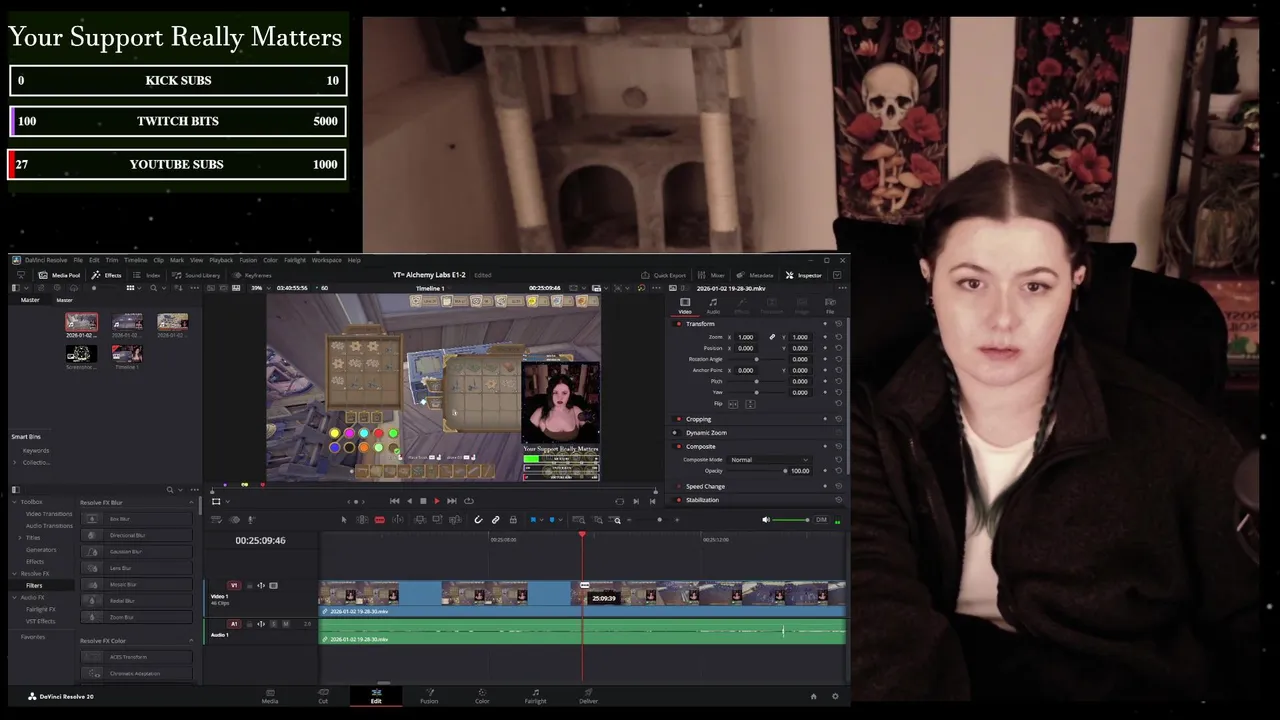
Task: Open the Timeline menu
Action: [x=135, y=260]
